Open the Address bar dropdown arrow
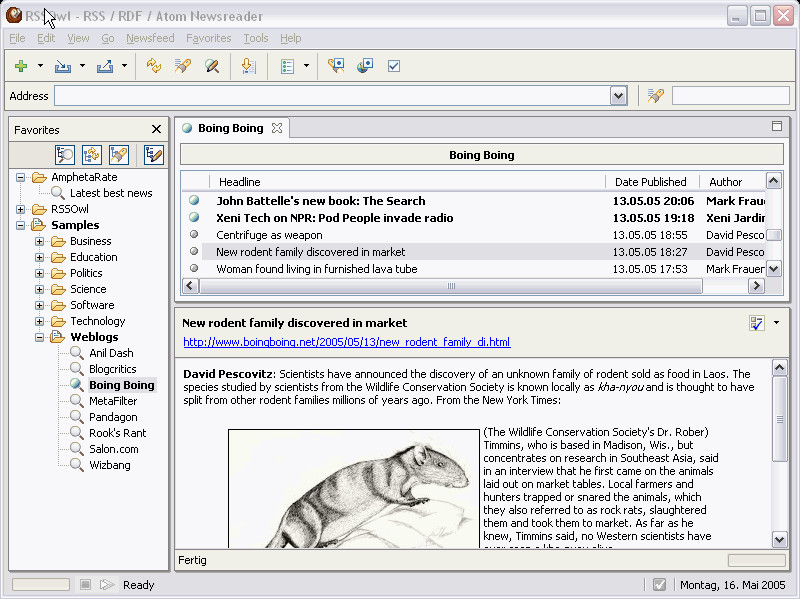 point(618,96)
